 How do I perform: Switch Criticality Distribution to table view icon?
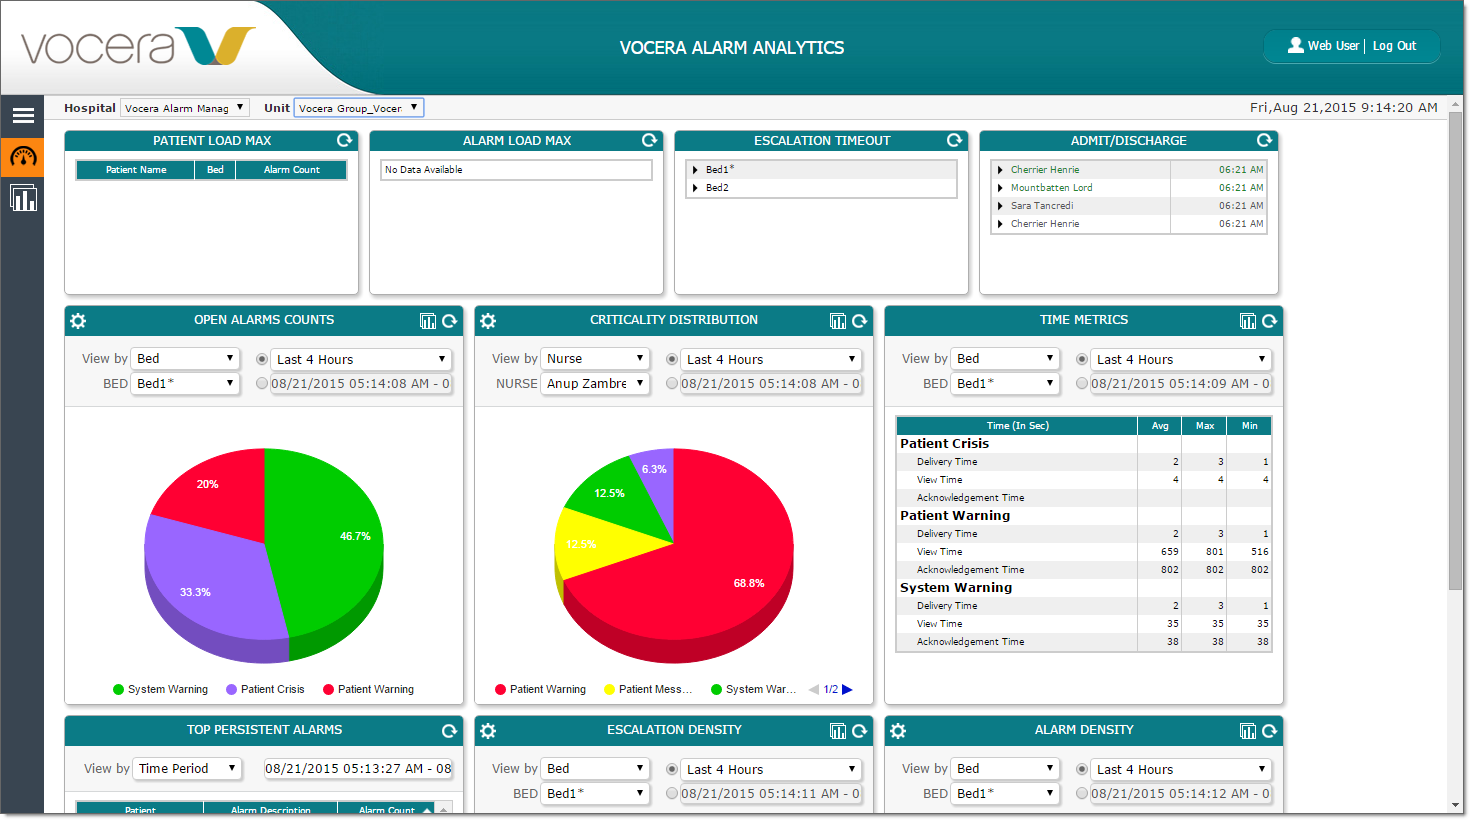tap(838, 321)
